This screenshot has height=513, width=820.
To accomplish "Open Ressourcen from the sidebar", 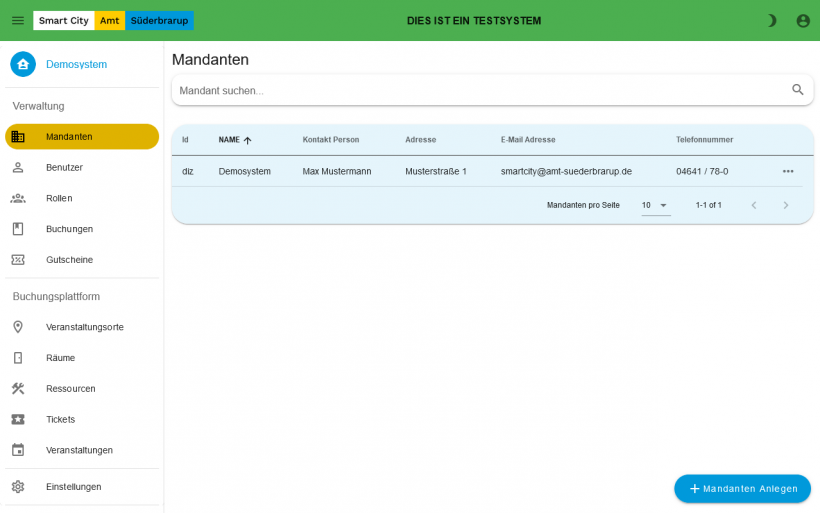I will [x=70, y=389].
